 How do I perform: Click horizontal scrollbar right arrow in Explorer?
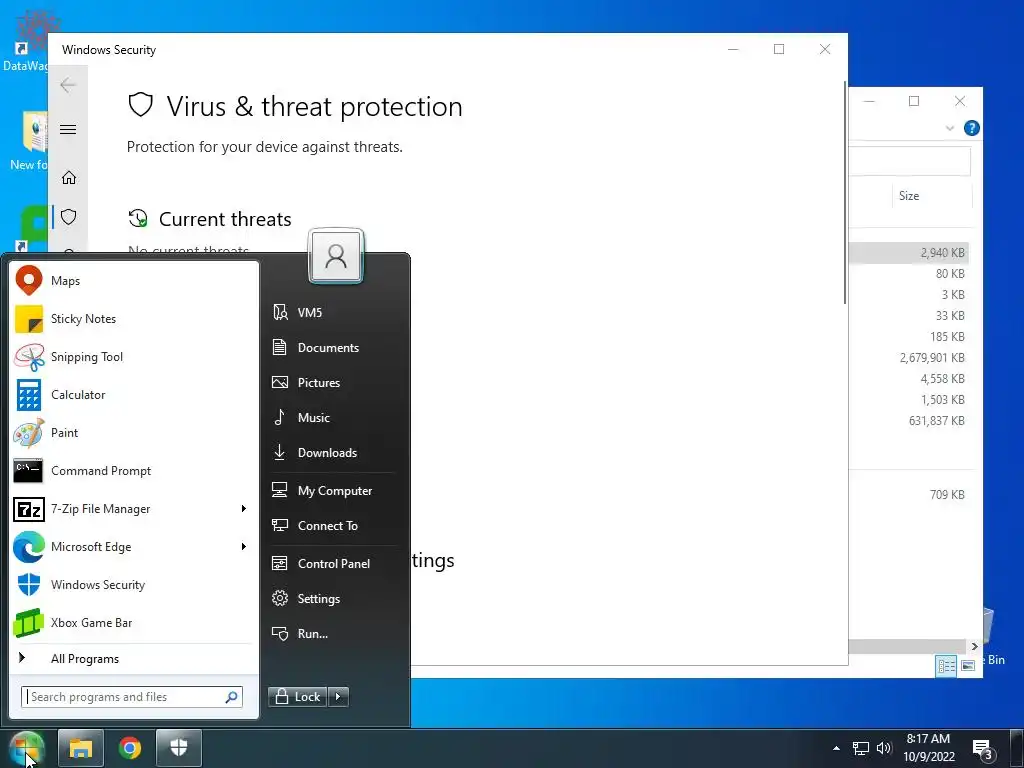(974, 647)
